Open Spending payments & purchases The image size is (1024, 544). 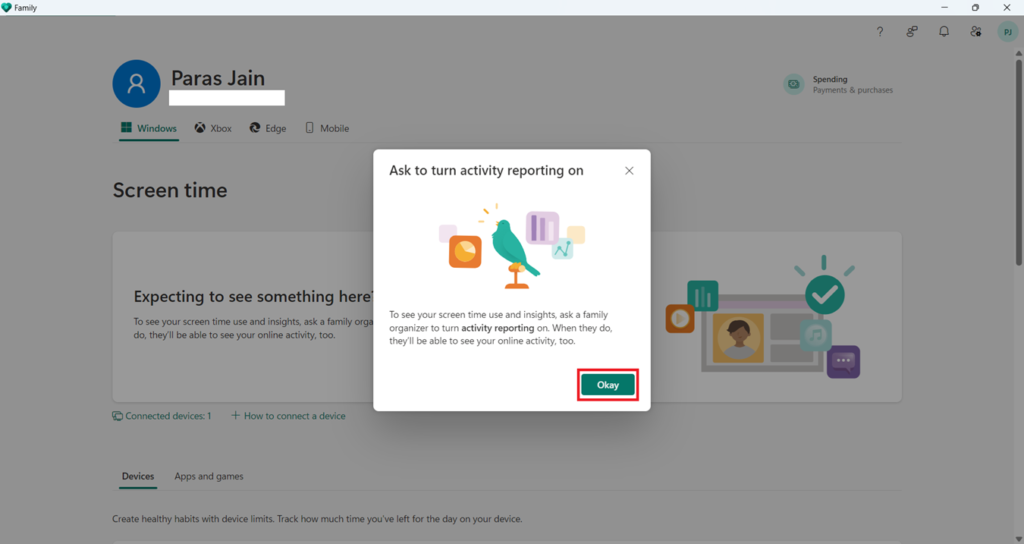pyautogui.click(x=839, y=84)
